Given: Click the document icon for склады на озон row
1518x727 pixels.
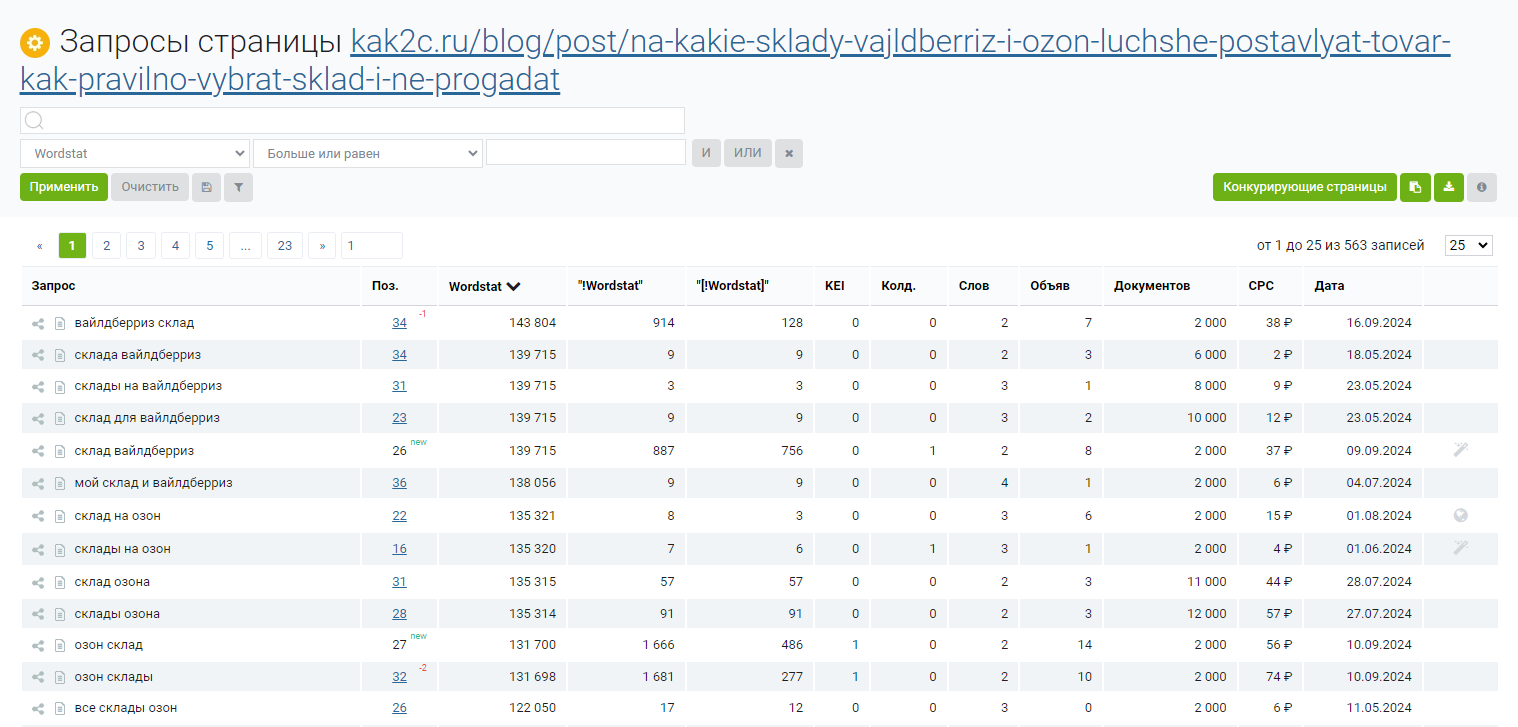Looking at the screenshot, I should pos(60,549).
